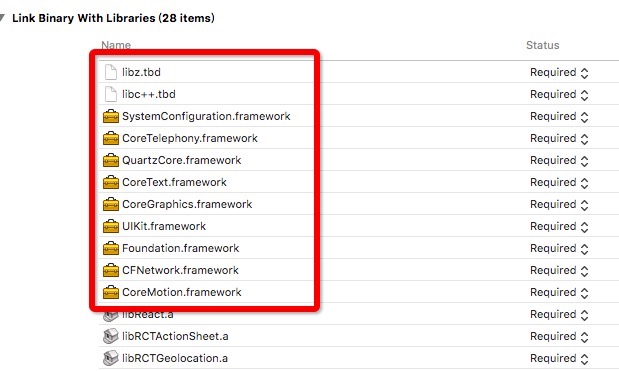The image size is (619, 371).
Task: Open the Required status popup for UIKit.framework
Action: [x=559, y=227]
